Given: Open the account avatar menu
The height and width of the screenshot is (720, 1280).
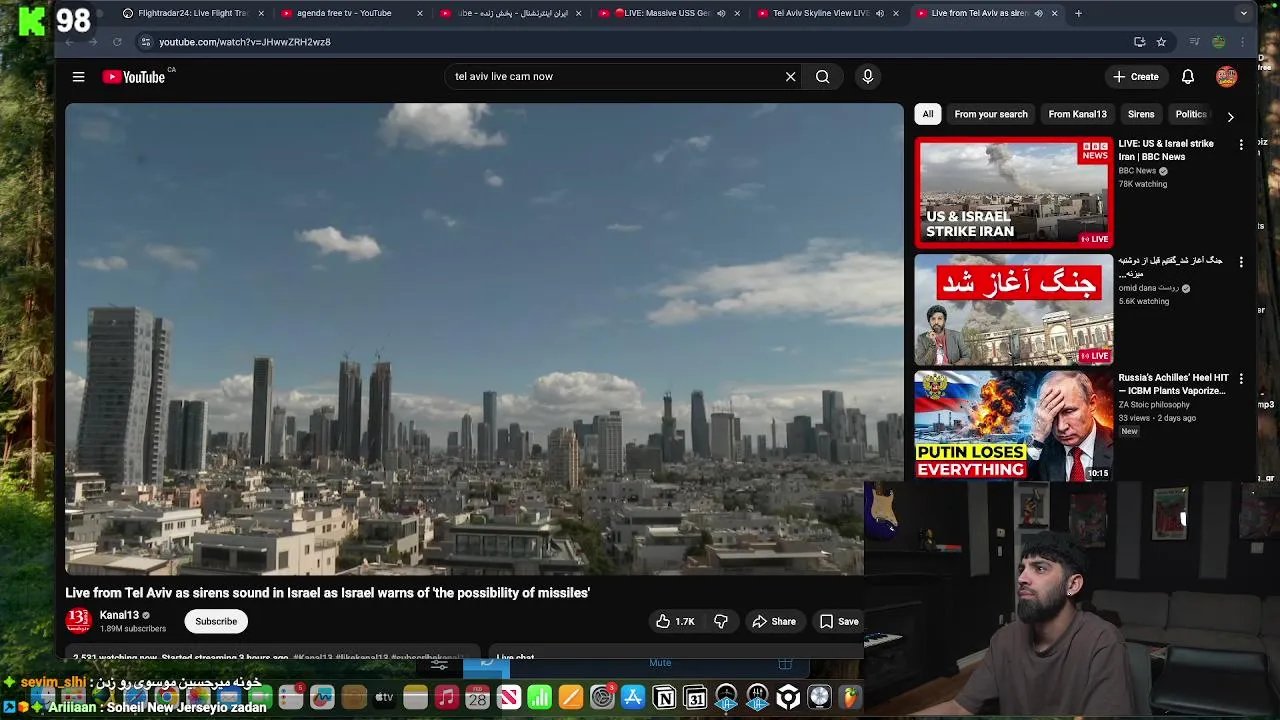Looking at the screenshot, I should point(1227,76).
